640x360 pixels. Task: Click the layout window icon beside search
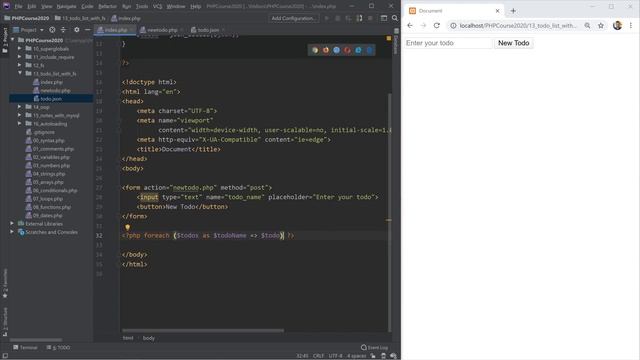click(x=384, y=18)
